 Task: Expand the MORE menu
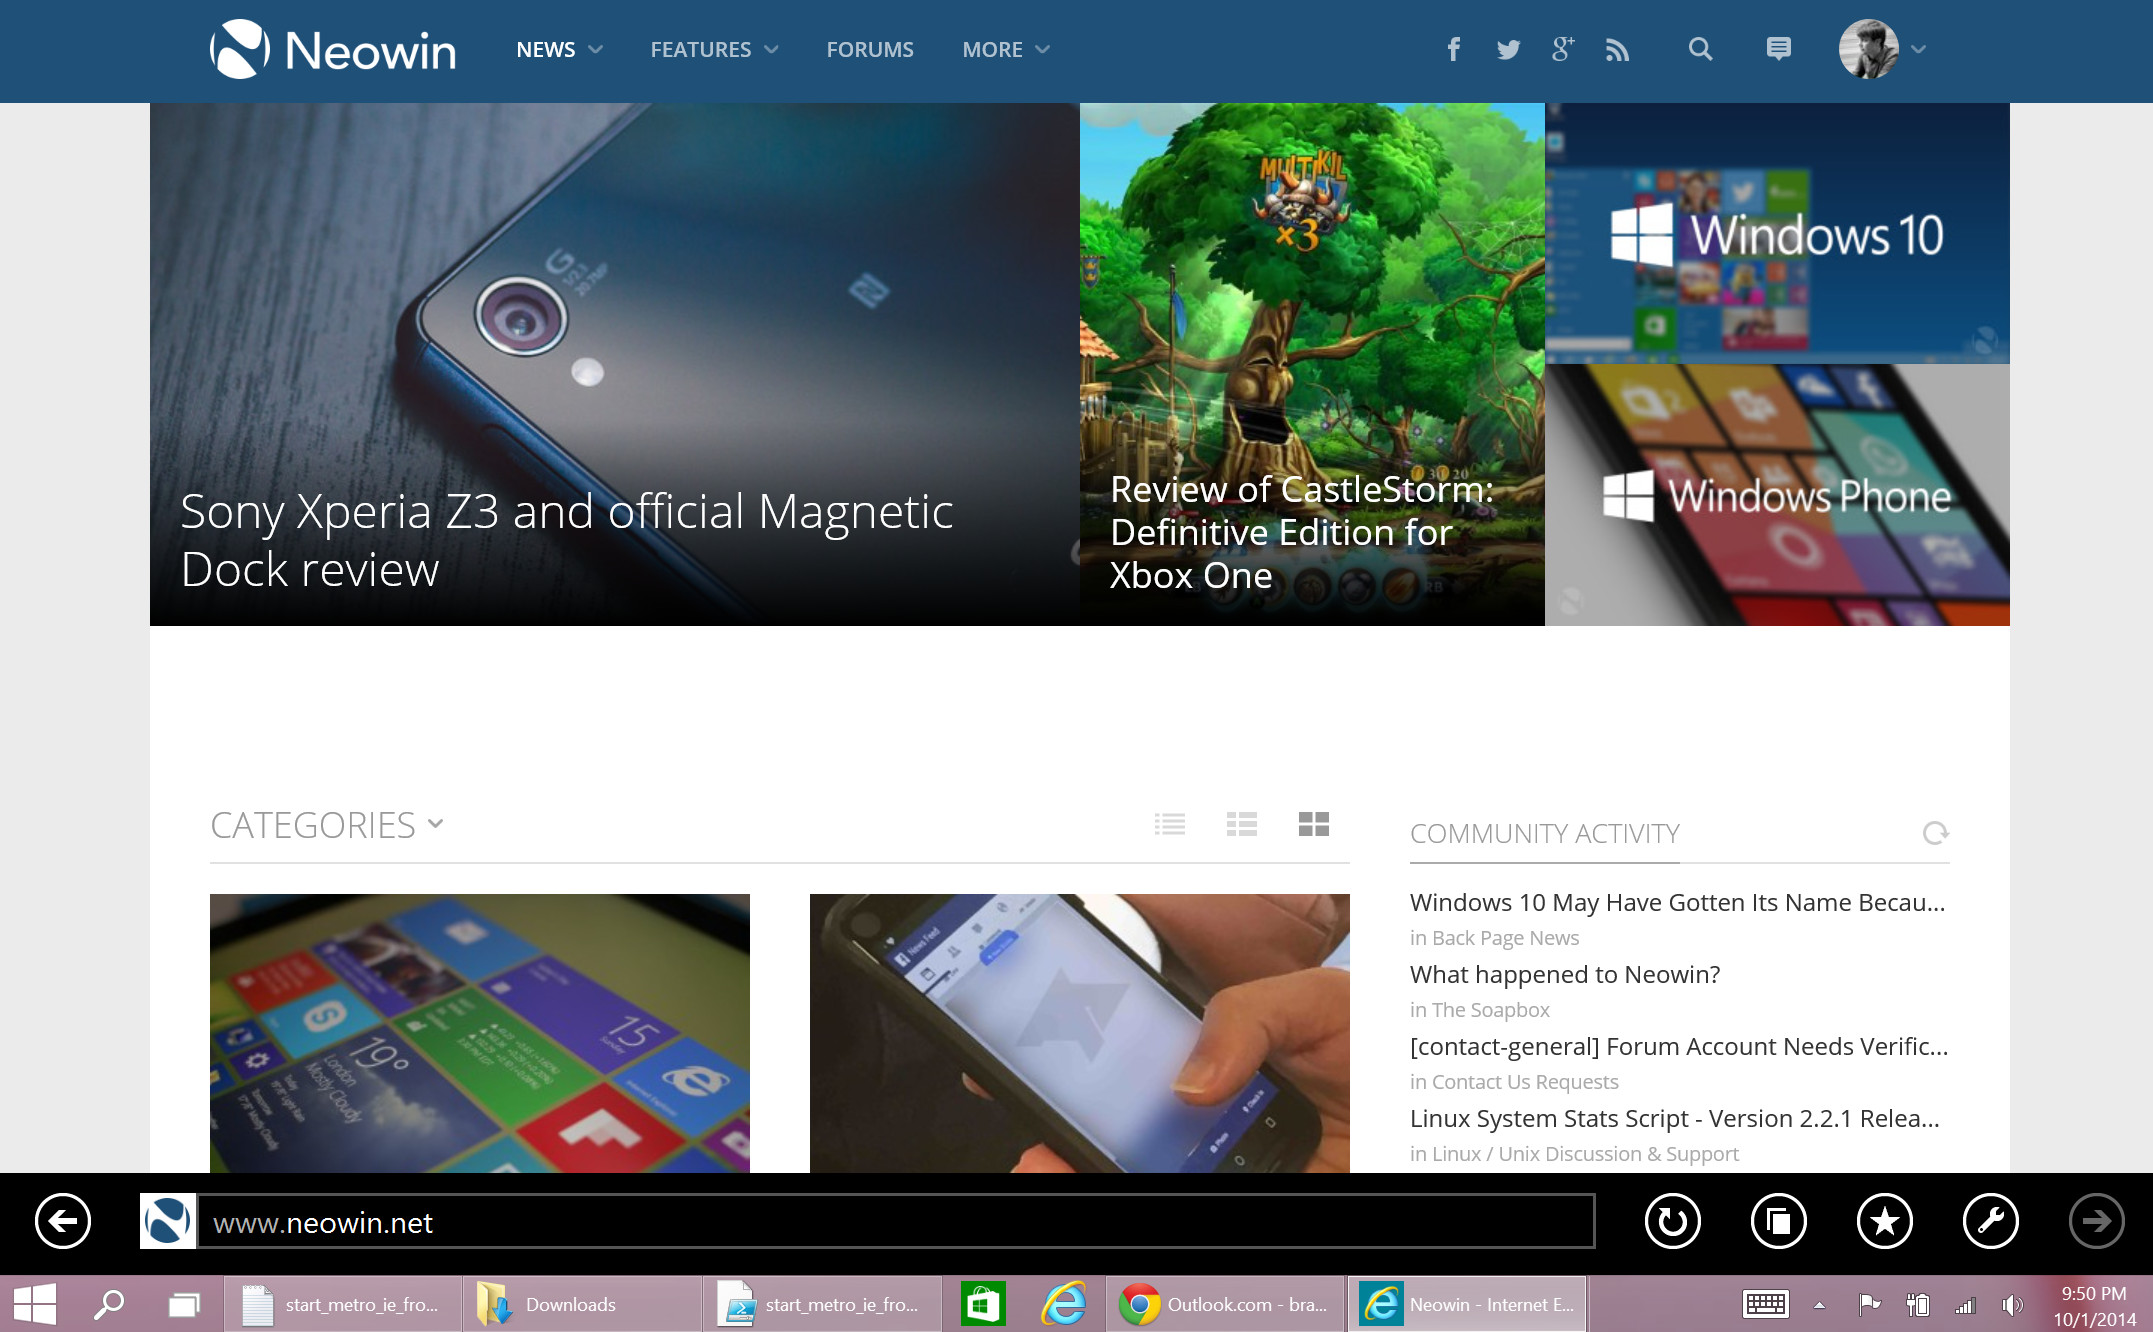pos(1006,49)
